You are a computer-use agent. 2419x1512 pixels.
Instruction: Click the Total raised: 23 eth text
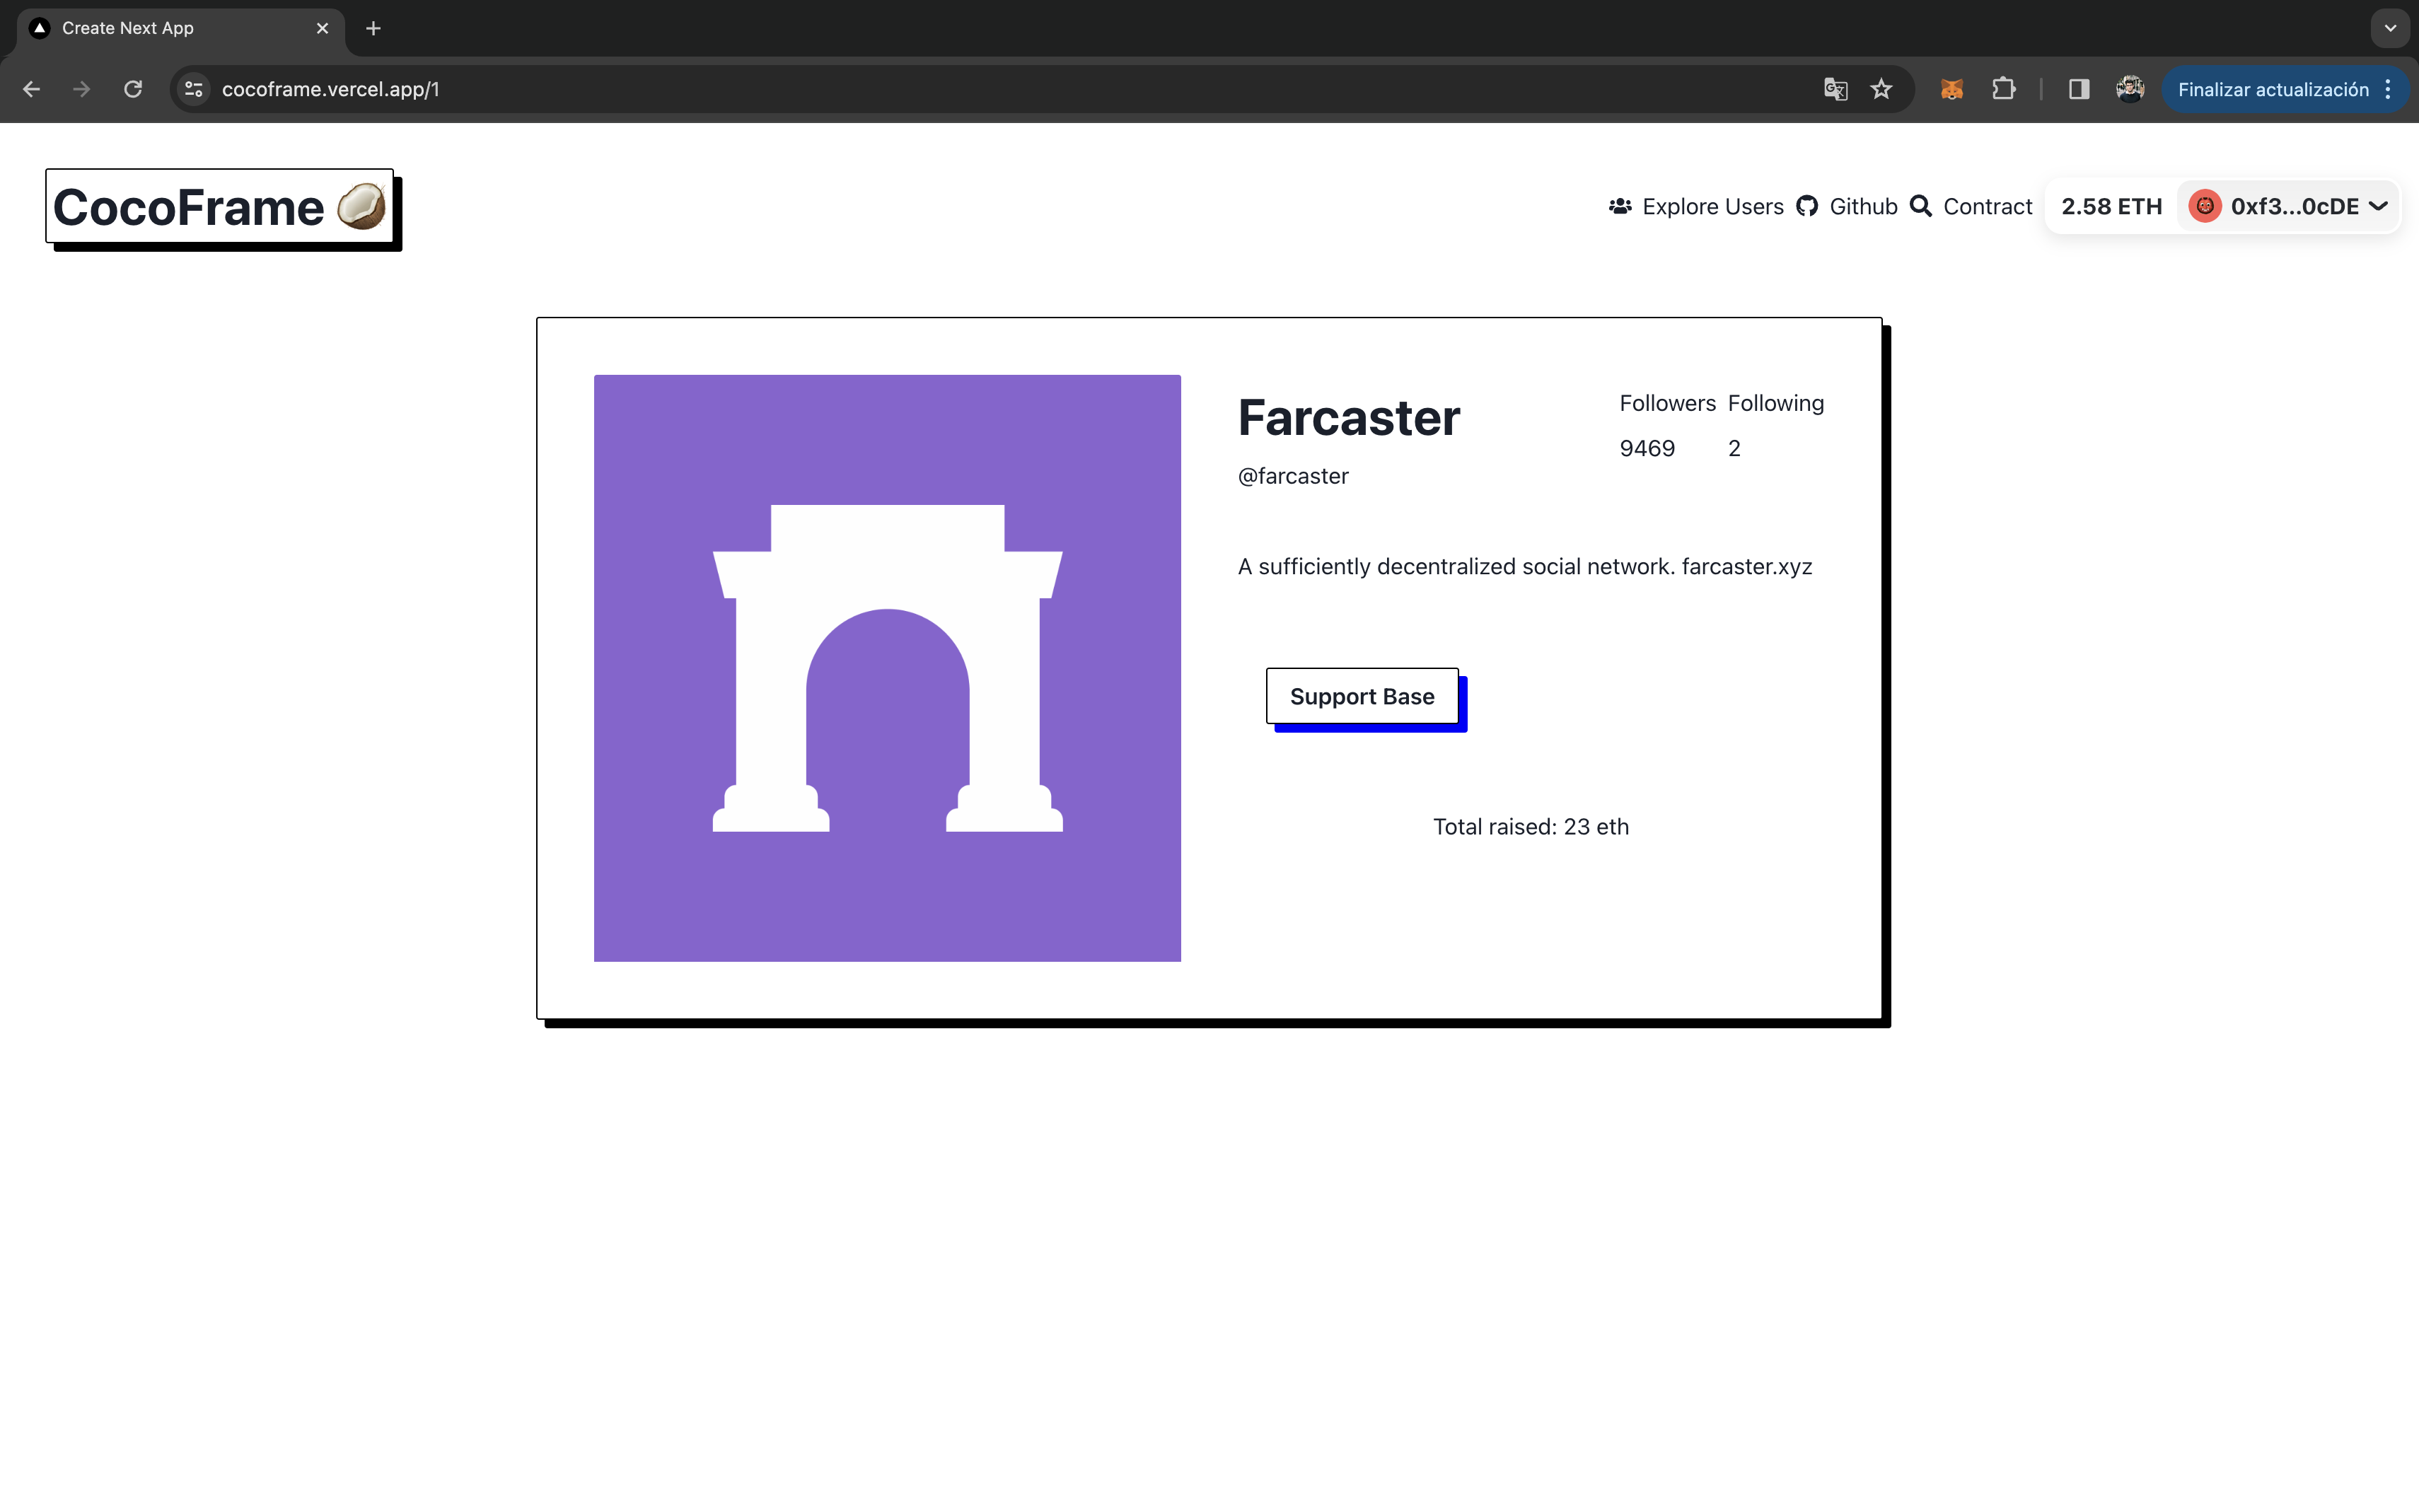coord(1531,826)
